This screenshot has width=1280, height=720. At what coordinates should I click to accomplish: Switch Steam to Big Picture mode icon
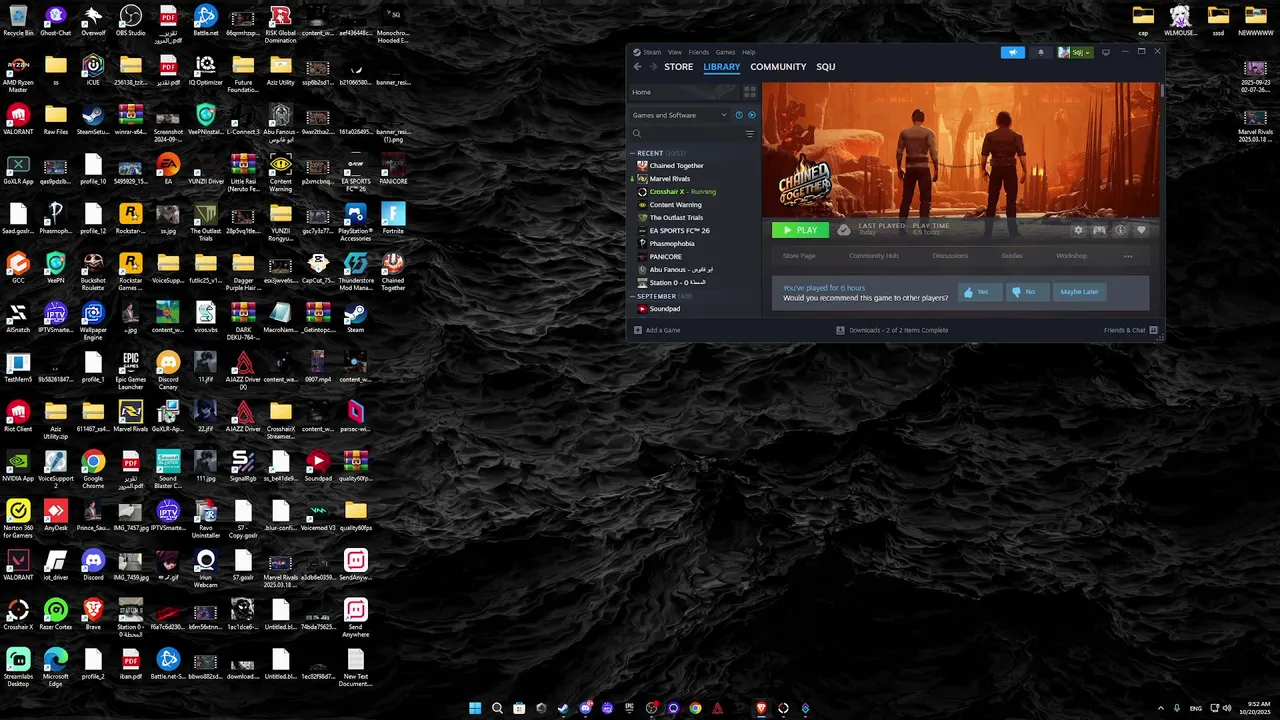[x=1106, y=52]
